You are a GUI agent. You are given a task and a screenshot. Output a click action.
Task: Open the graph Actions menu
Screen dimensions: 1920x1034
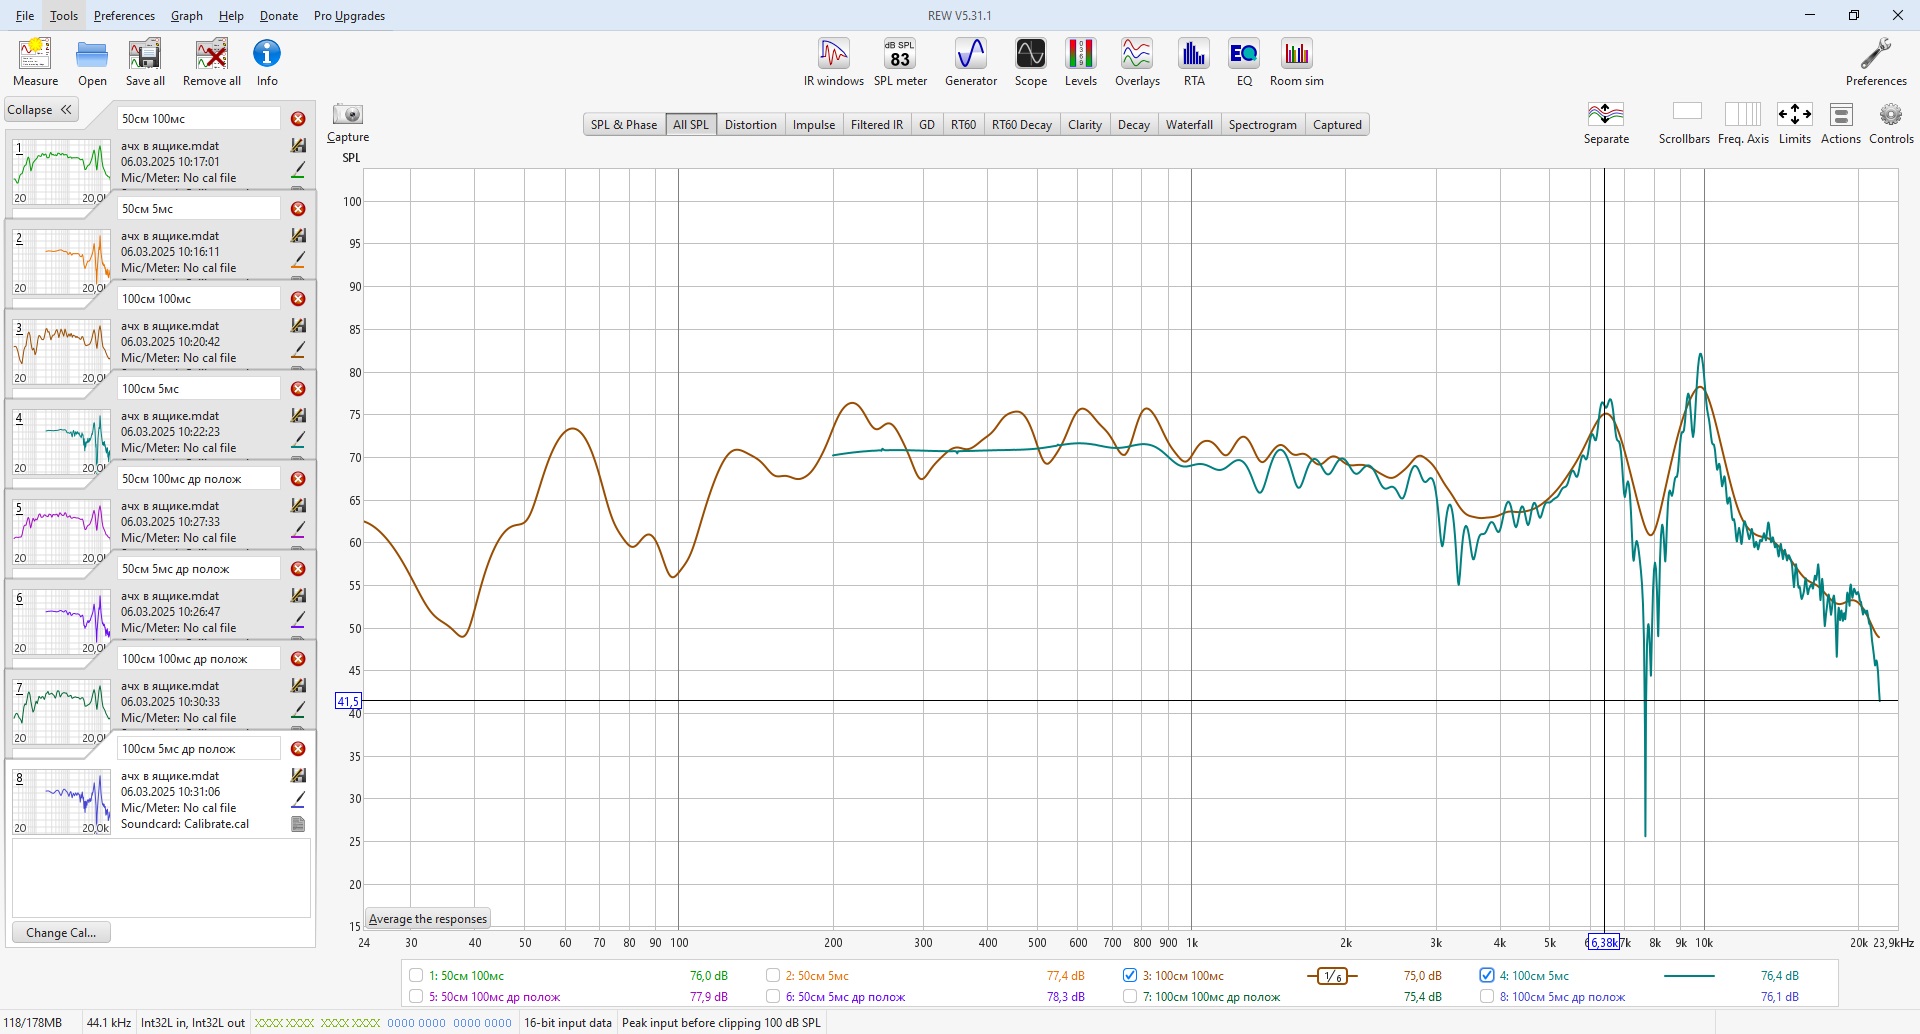coord(1841,124)
